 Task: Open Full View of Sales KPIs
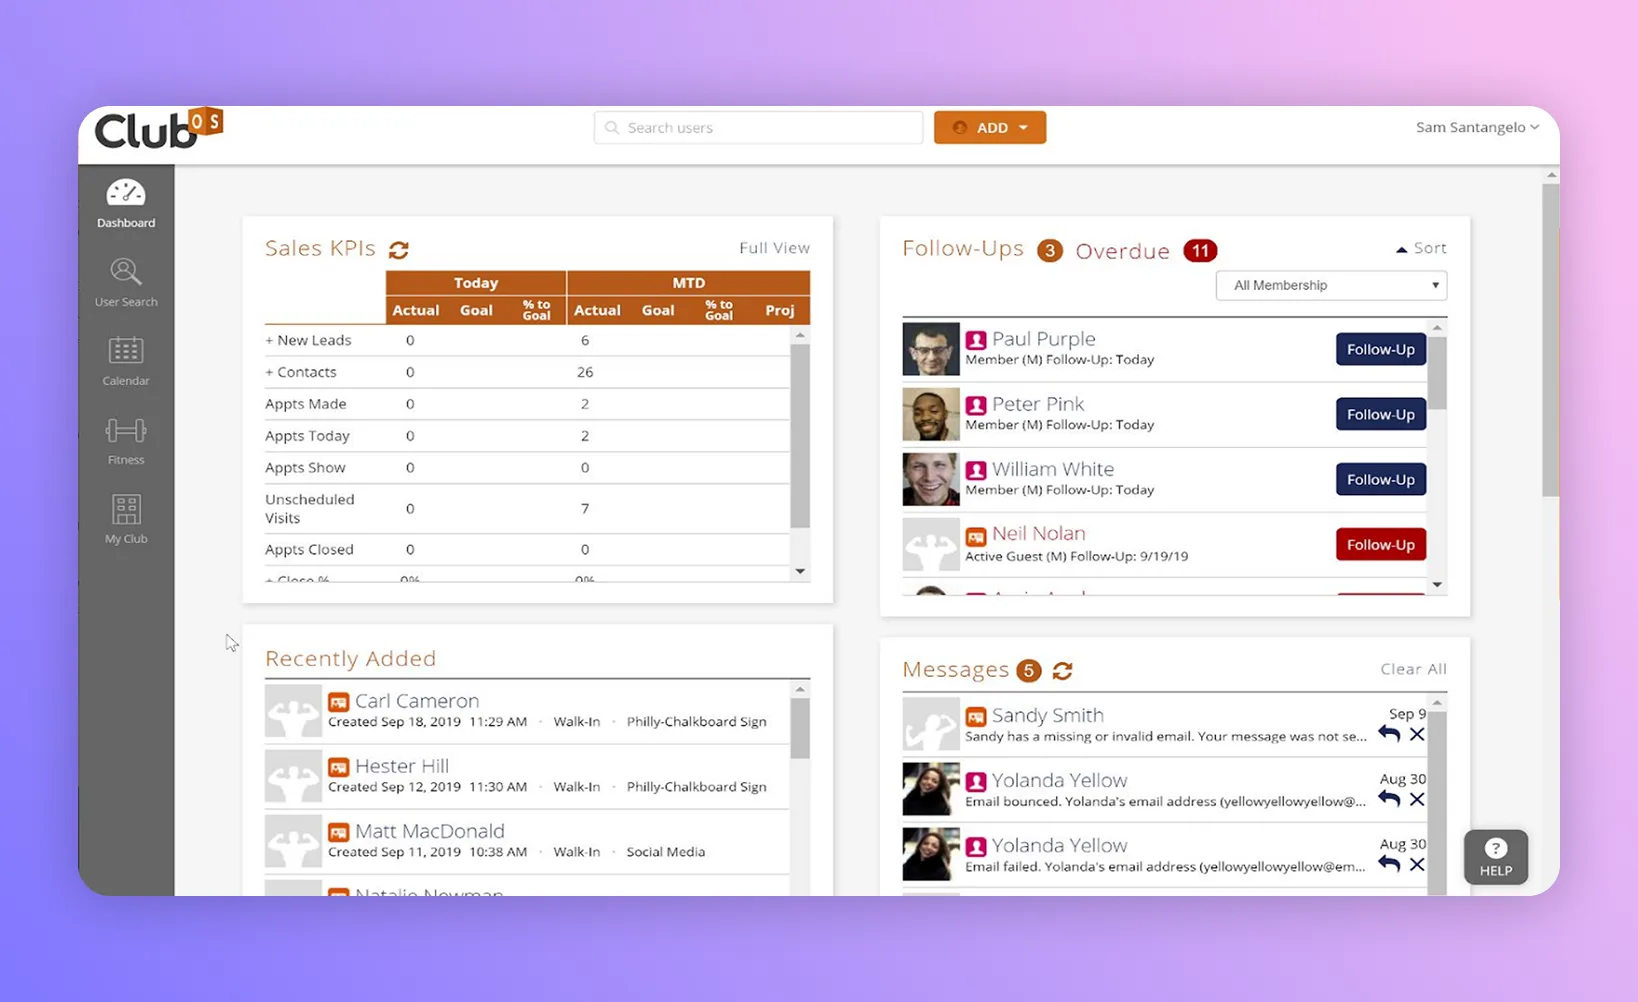(774, 247)
